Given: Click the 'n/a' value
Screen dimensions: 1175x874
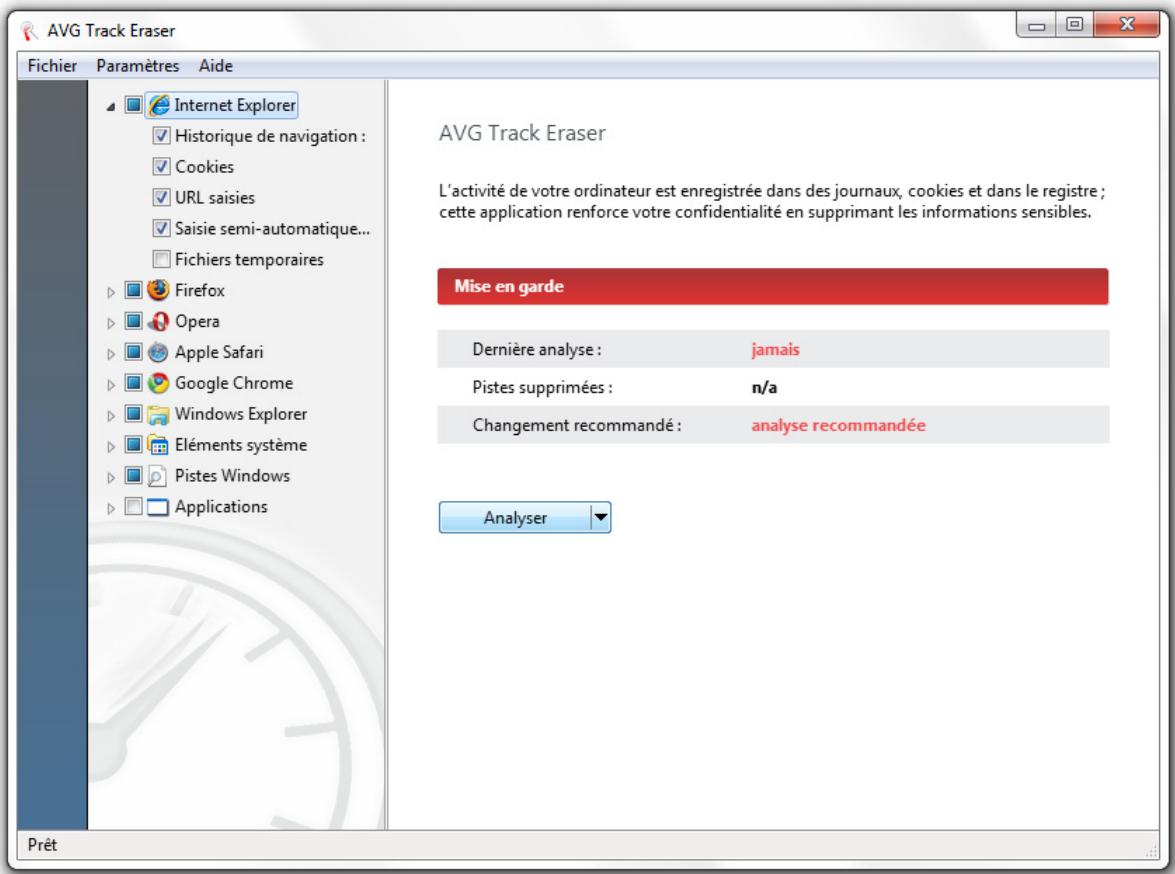Looking at the screenshot, I should [x=764, y=388].
